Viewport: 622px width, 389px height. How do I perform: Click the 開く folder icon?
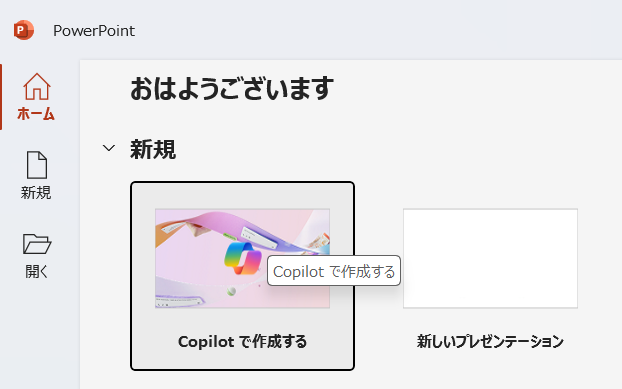tap(37, 244)
